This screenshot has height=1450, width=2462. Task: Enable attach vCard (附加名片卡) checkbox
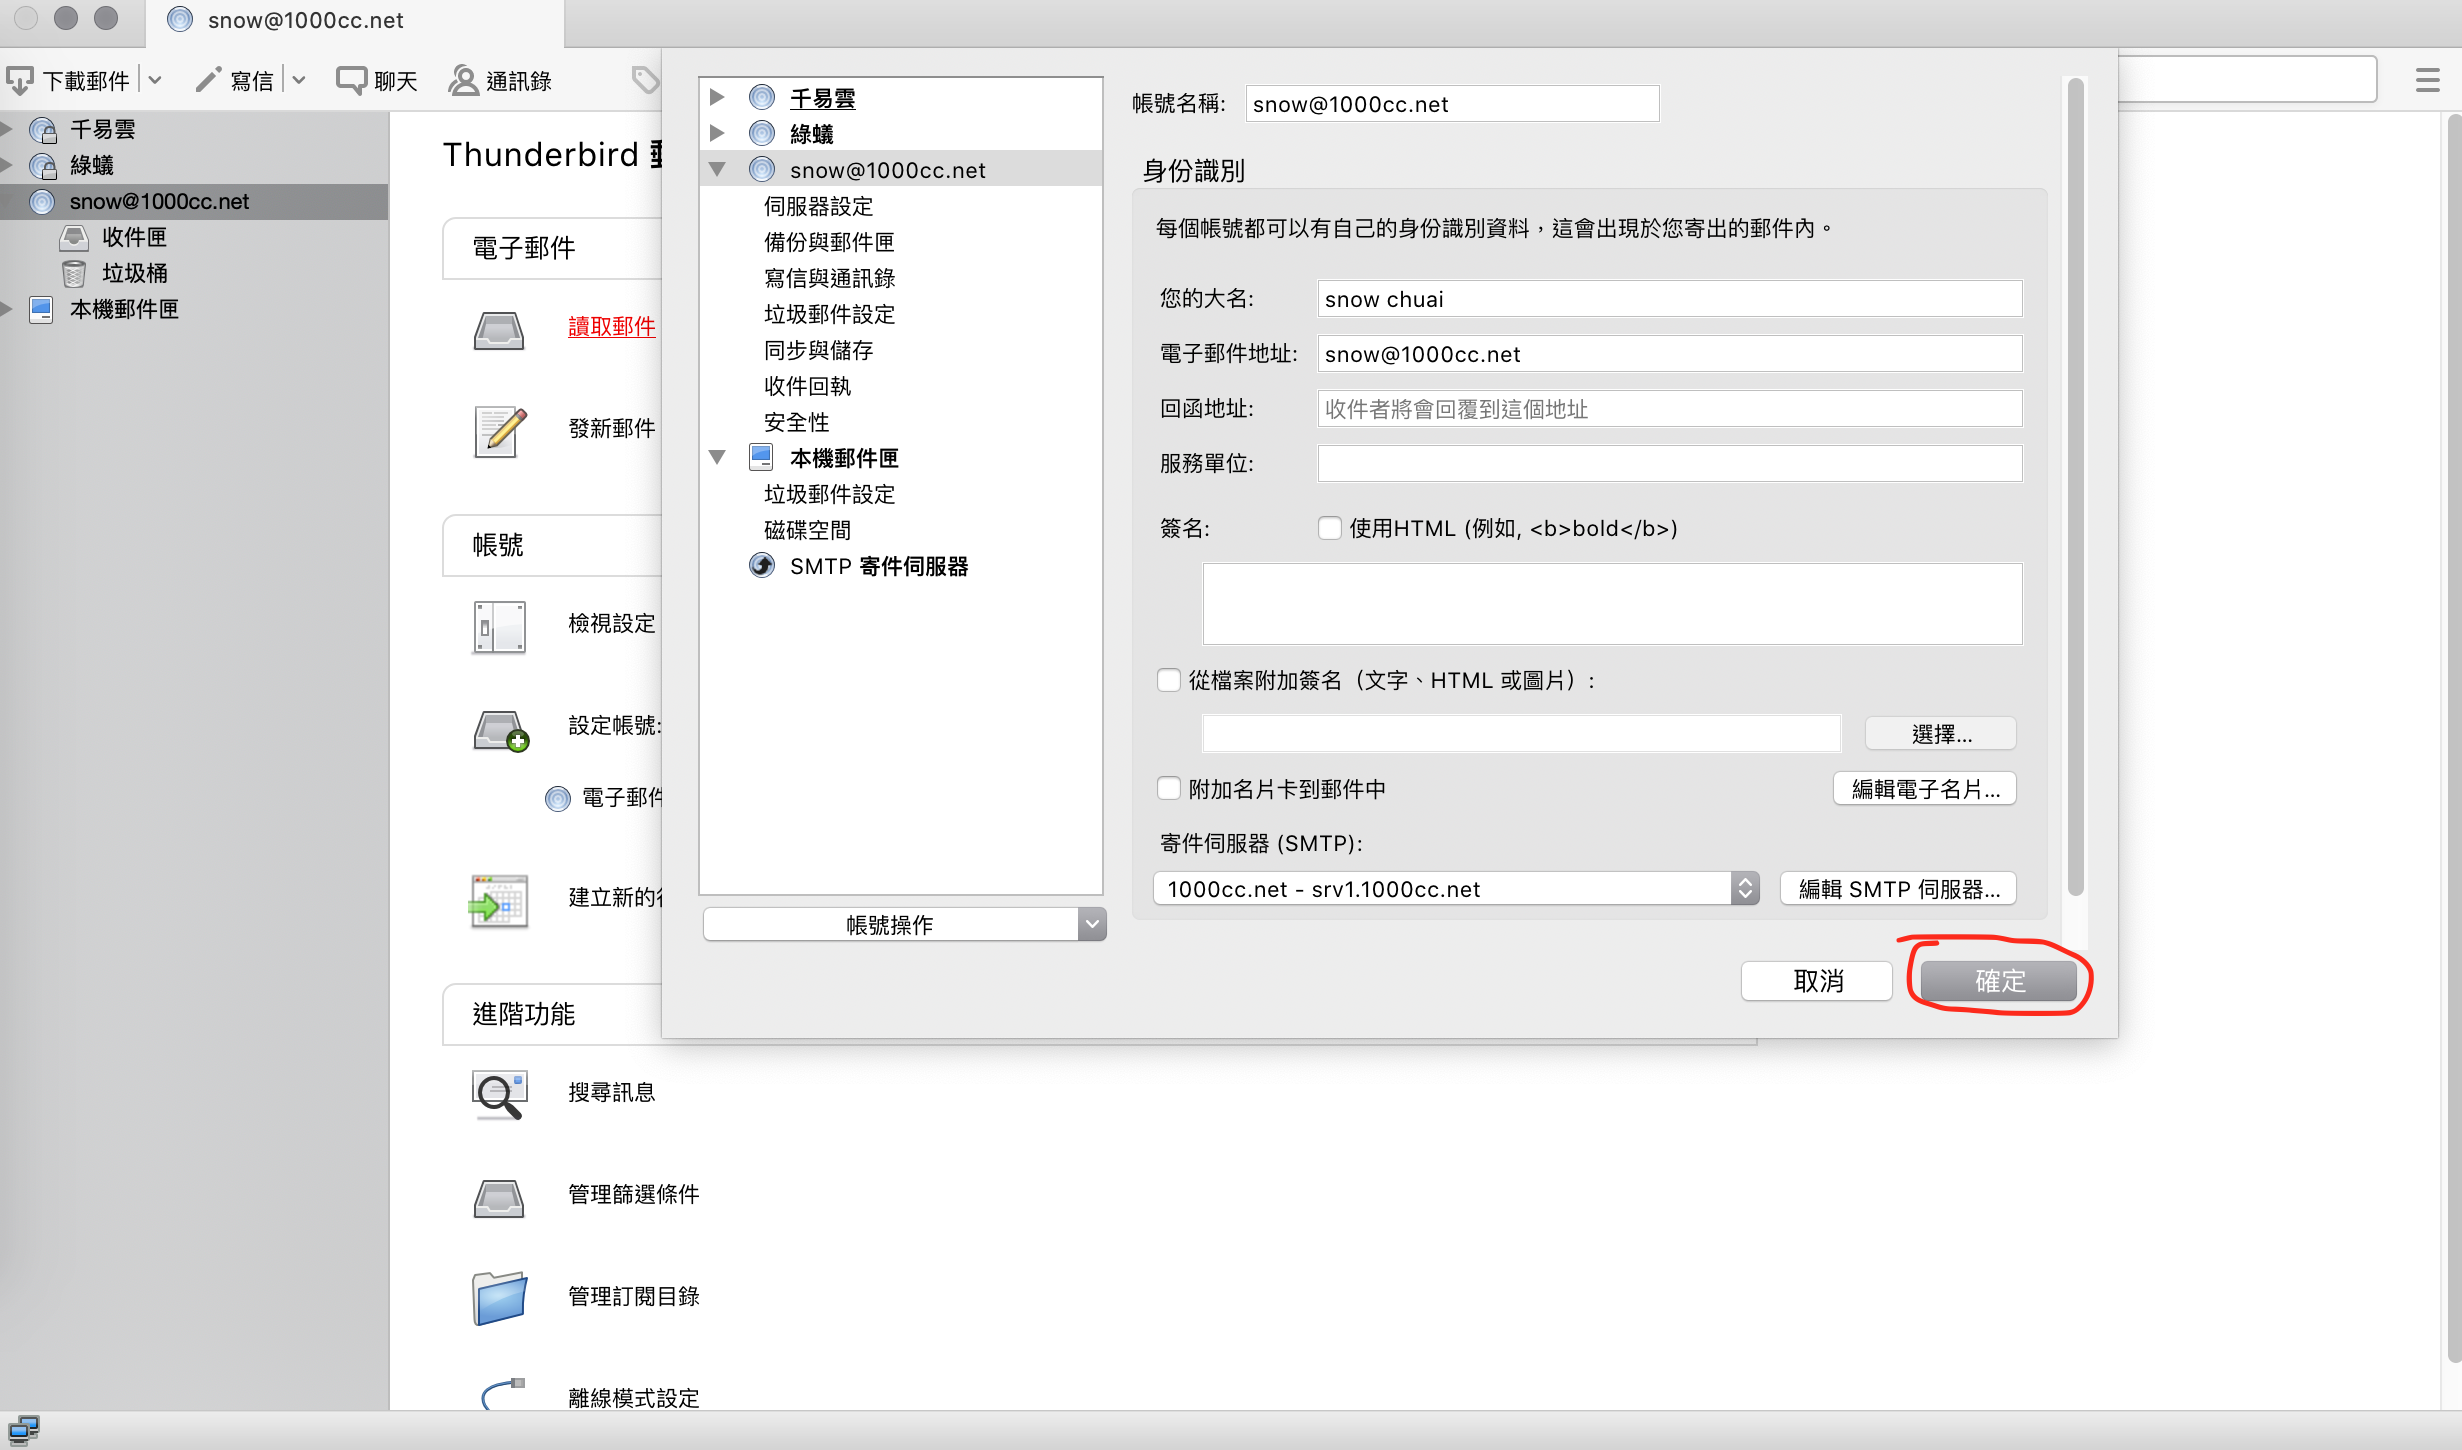tap(1169, 789)
